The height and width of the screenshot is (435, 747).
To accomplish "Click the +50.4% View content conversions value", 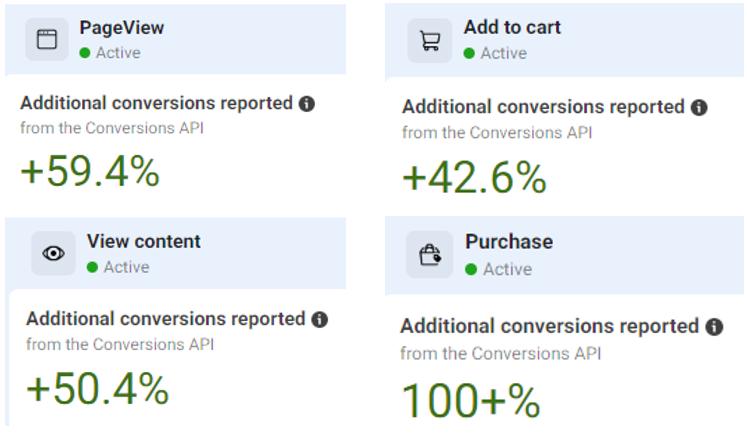I will [x=98, y=389].
